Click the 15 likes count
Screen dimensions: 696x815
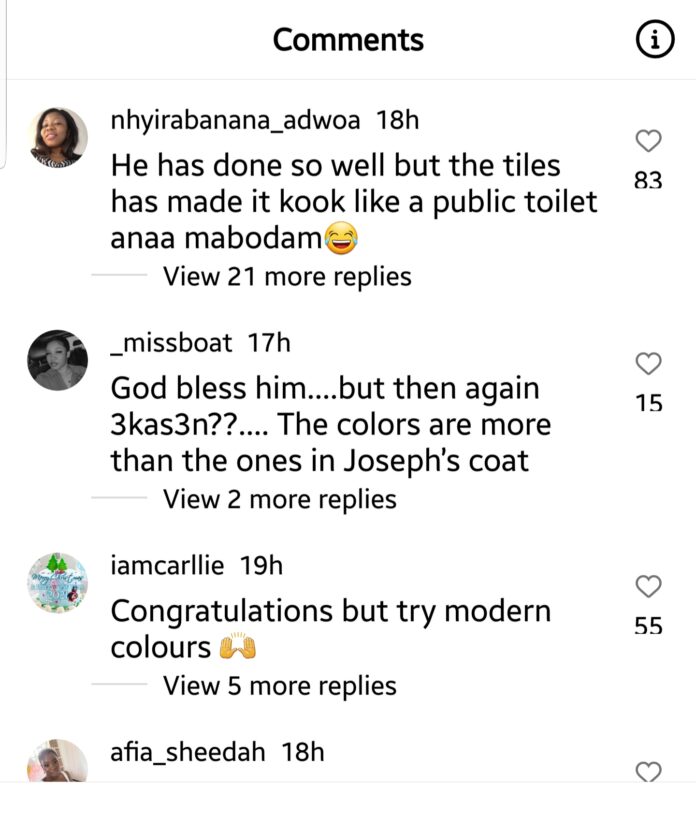pos(649,404)
